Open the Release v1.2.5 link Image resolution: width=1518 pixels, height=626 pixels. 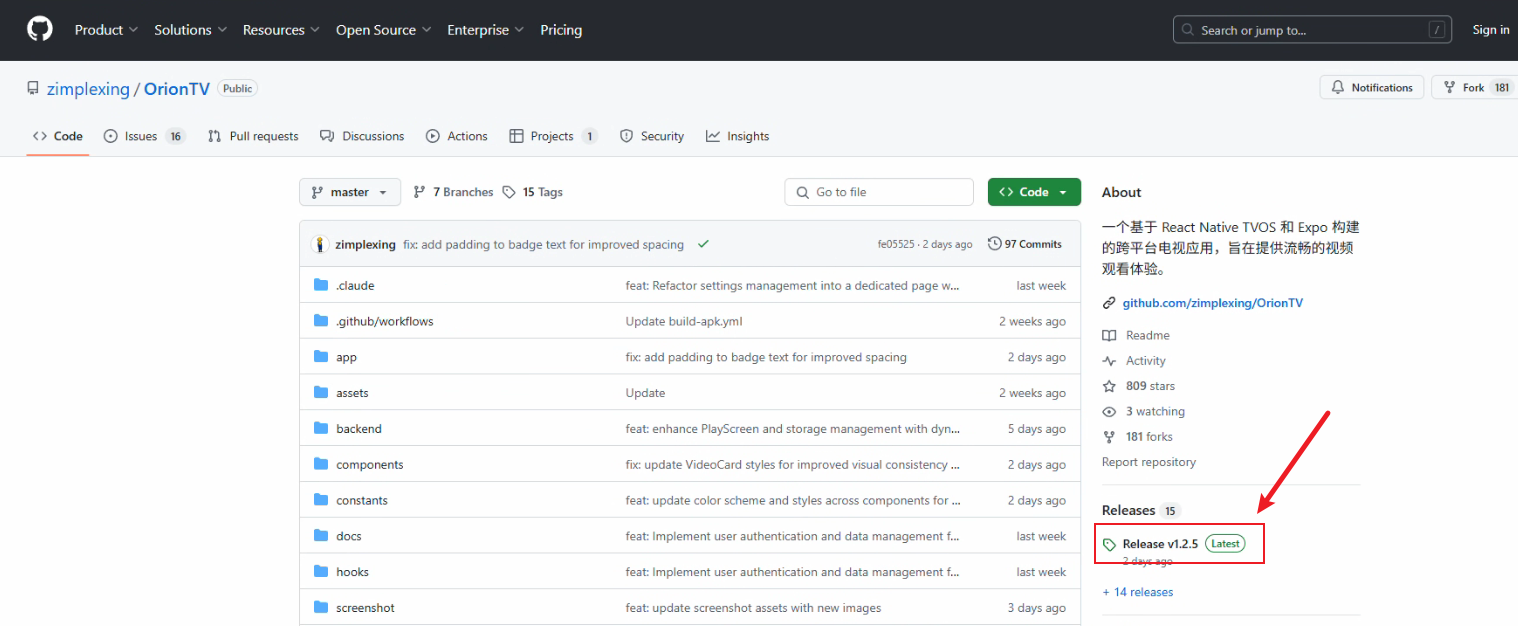[x=1160, y=544]
